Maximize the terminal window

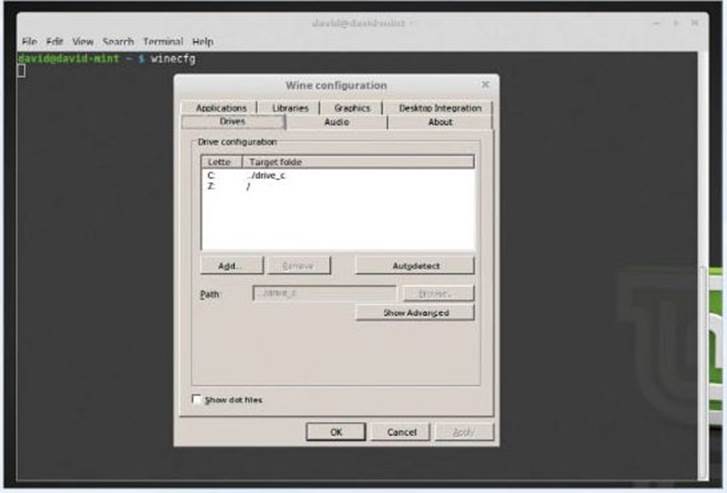point(676,23)
